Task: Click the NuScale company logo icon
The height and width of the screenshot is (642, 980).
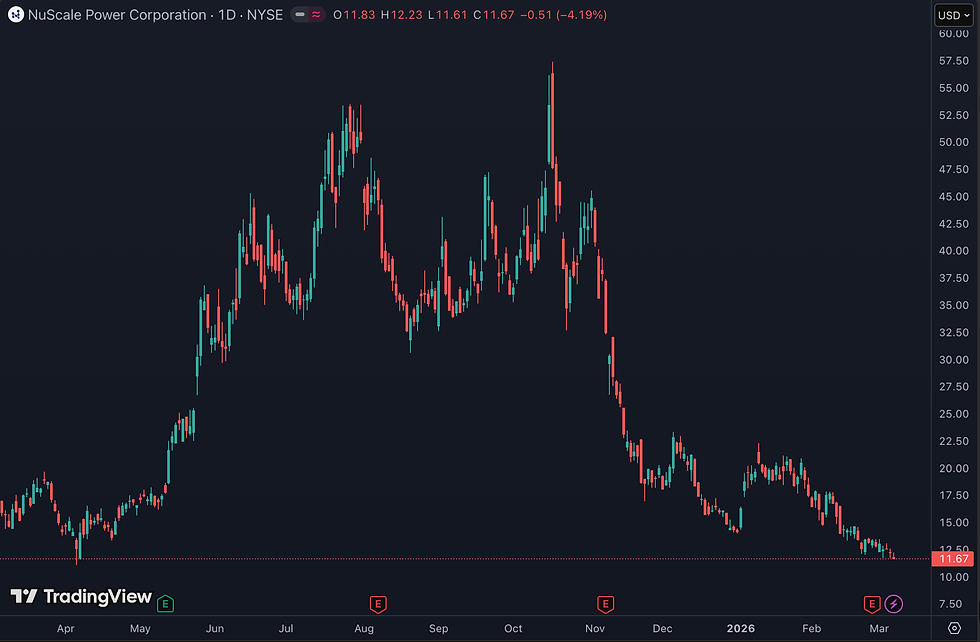Action: pyautogui.click(x=16, y=14)
